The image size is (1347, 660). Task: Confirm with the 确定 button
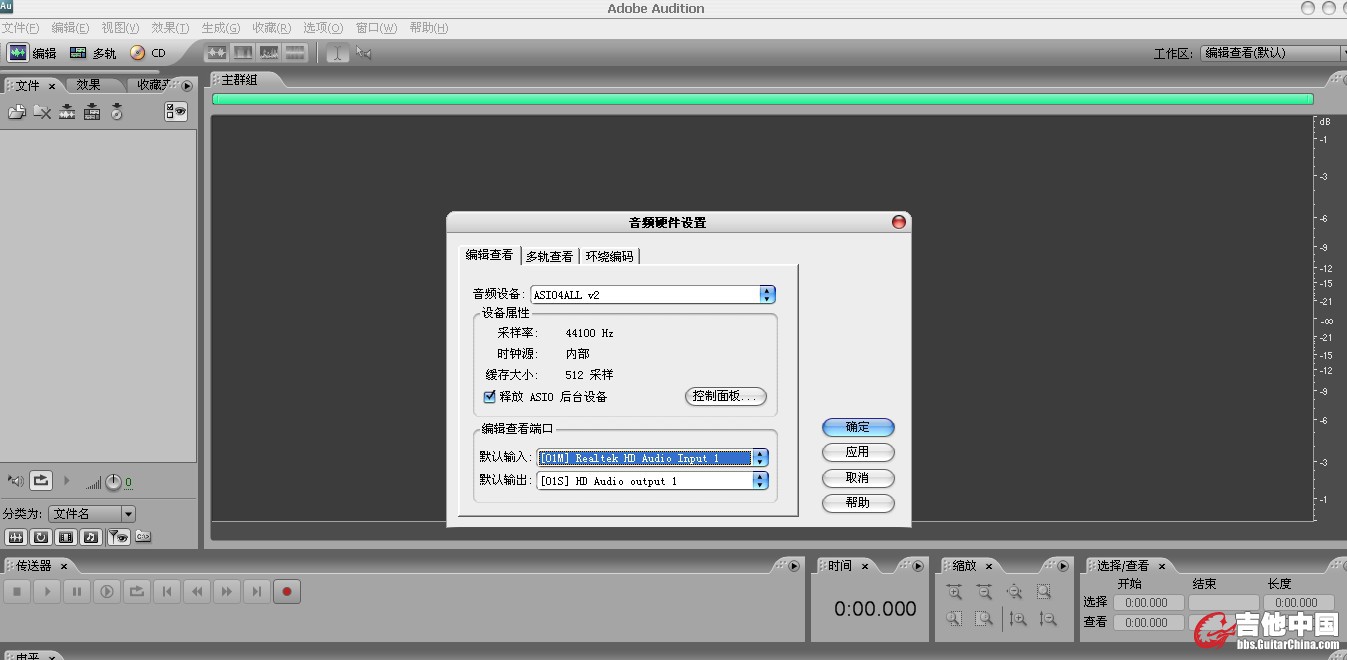coord(858,427)
